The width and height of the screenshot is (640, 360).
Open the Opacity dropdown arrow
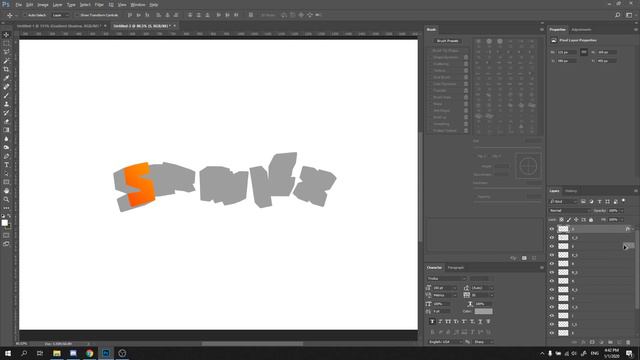[622, 211]
